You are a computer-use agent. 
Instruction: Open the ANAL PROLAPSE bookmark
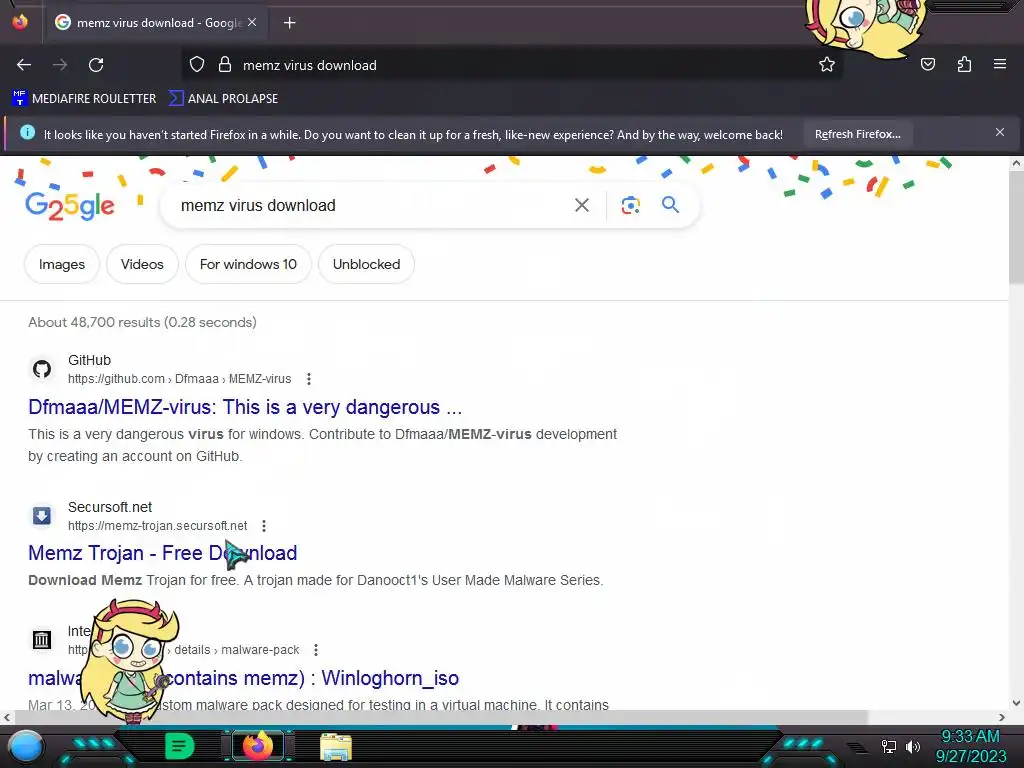223,99
